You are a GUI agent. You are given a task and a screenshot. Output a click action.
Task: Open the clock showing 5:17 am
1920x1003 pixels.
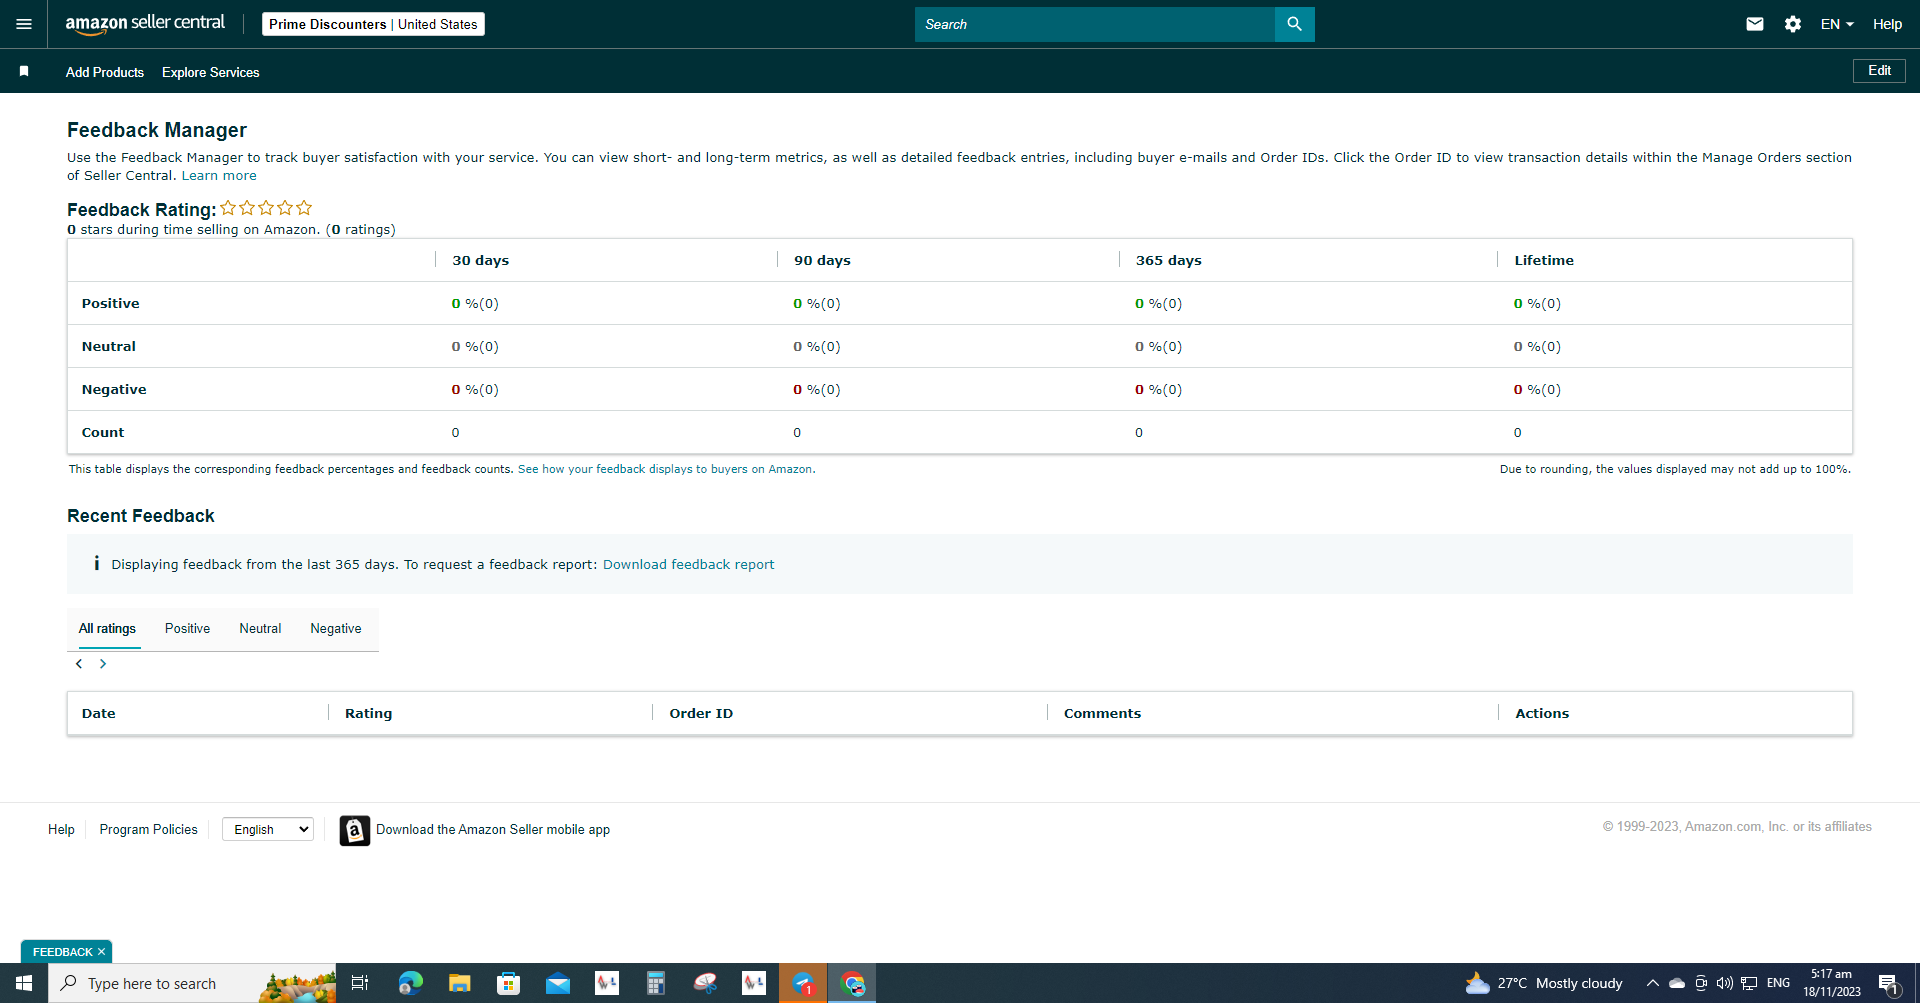coord(1832,983)
